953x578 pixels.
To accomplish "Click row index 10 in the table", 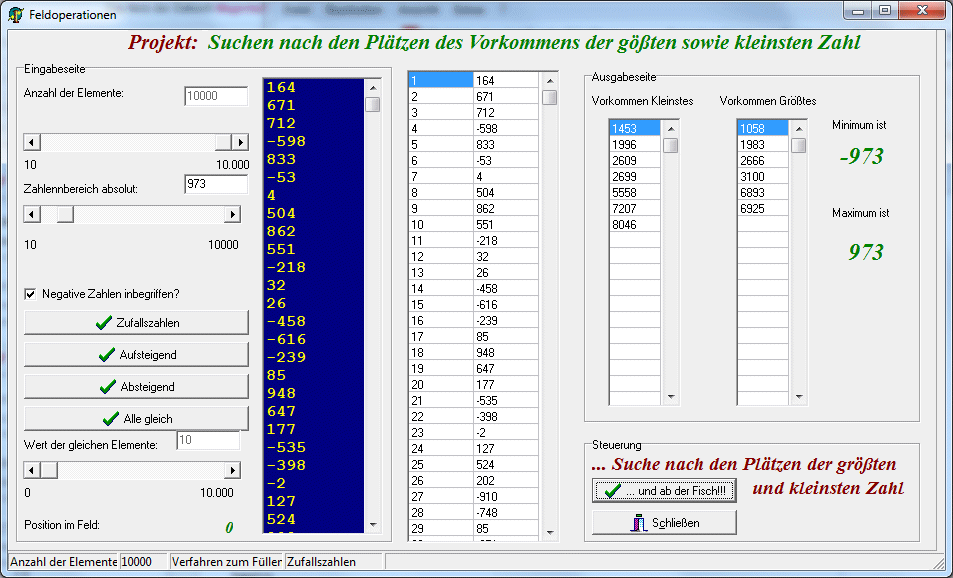I will [441, 225].
